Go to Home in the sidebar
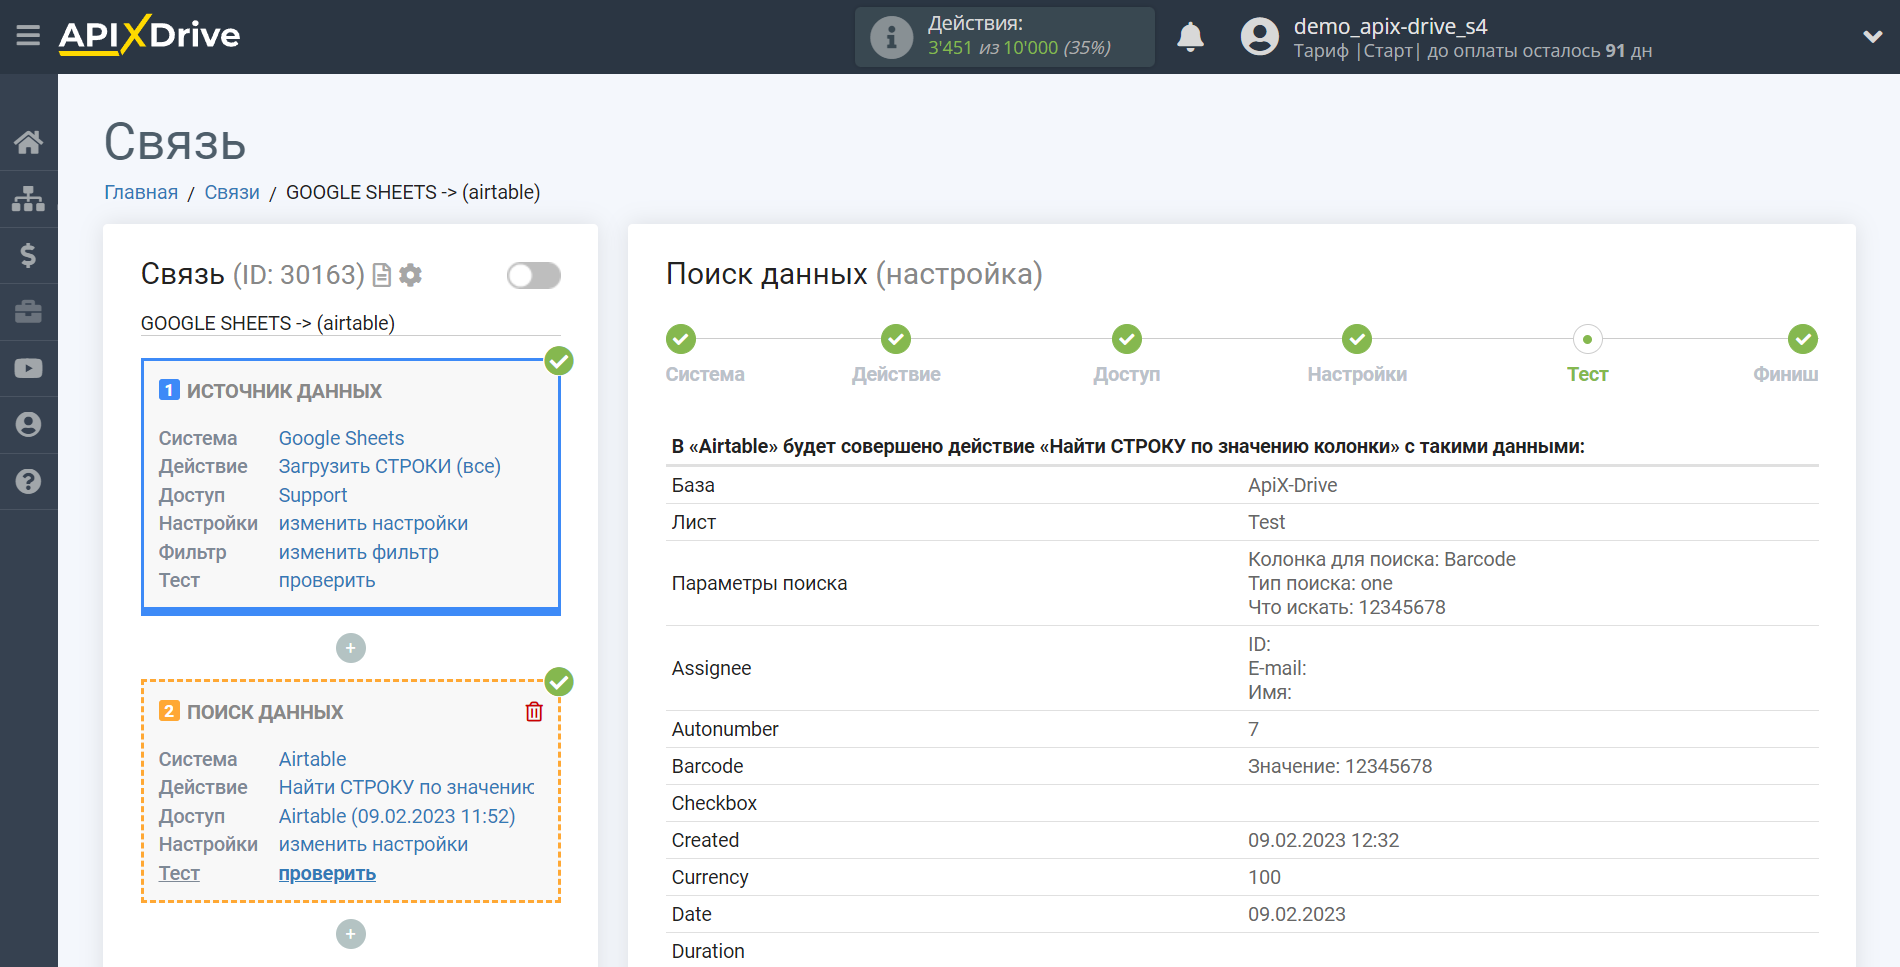This screenshot has height=967, width=1900. (x=28, y=142)
